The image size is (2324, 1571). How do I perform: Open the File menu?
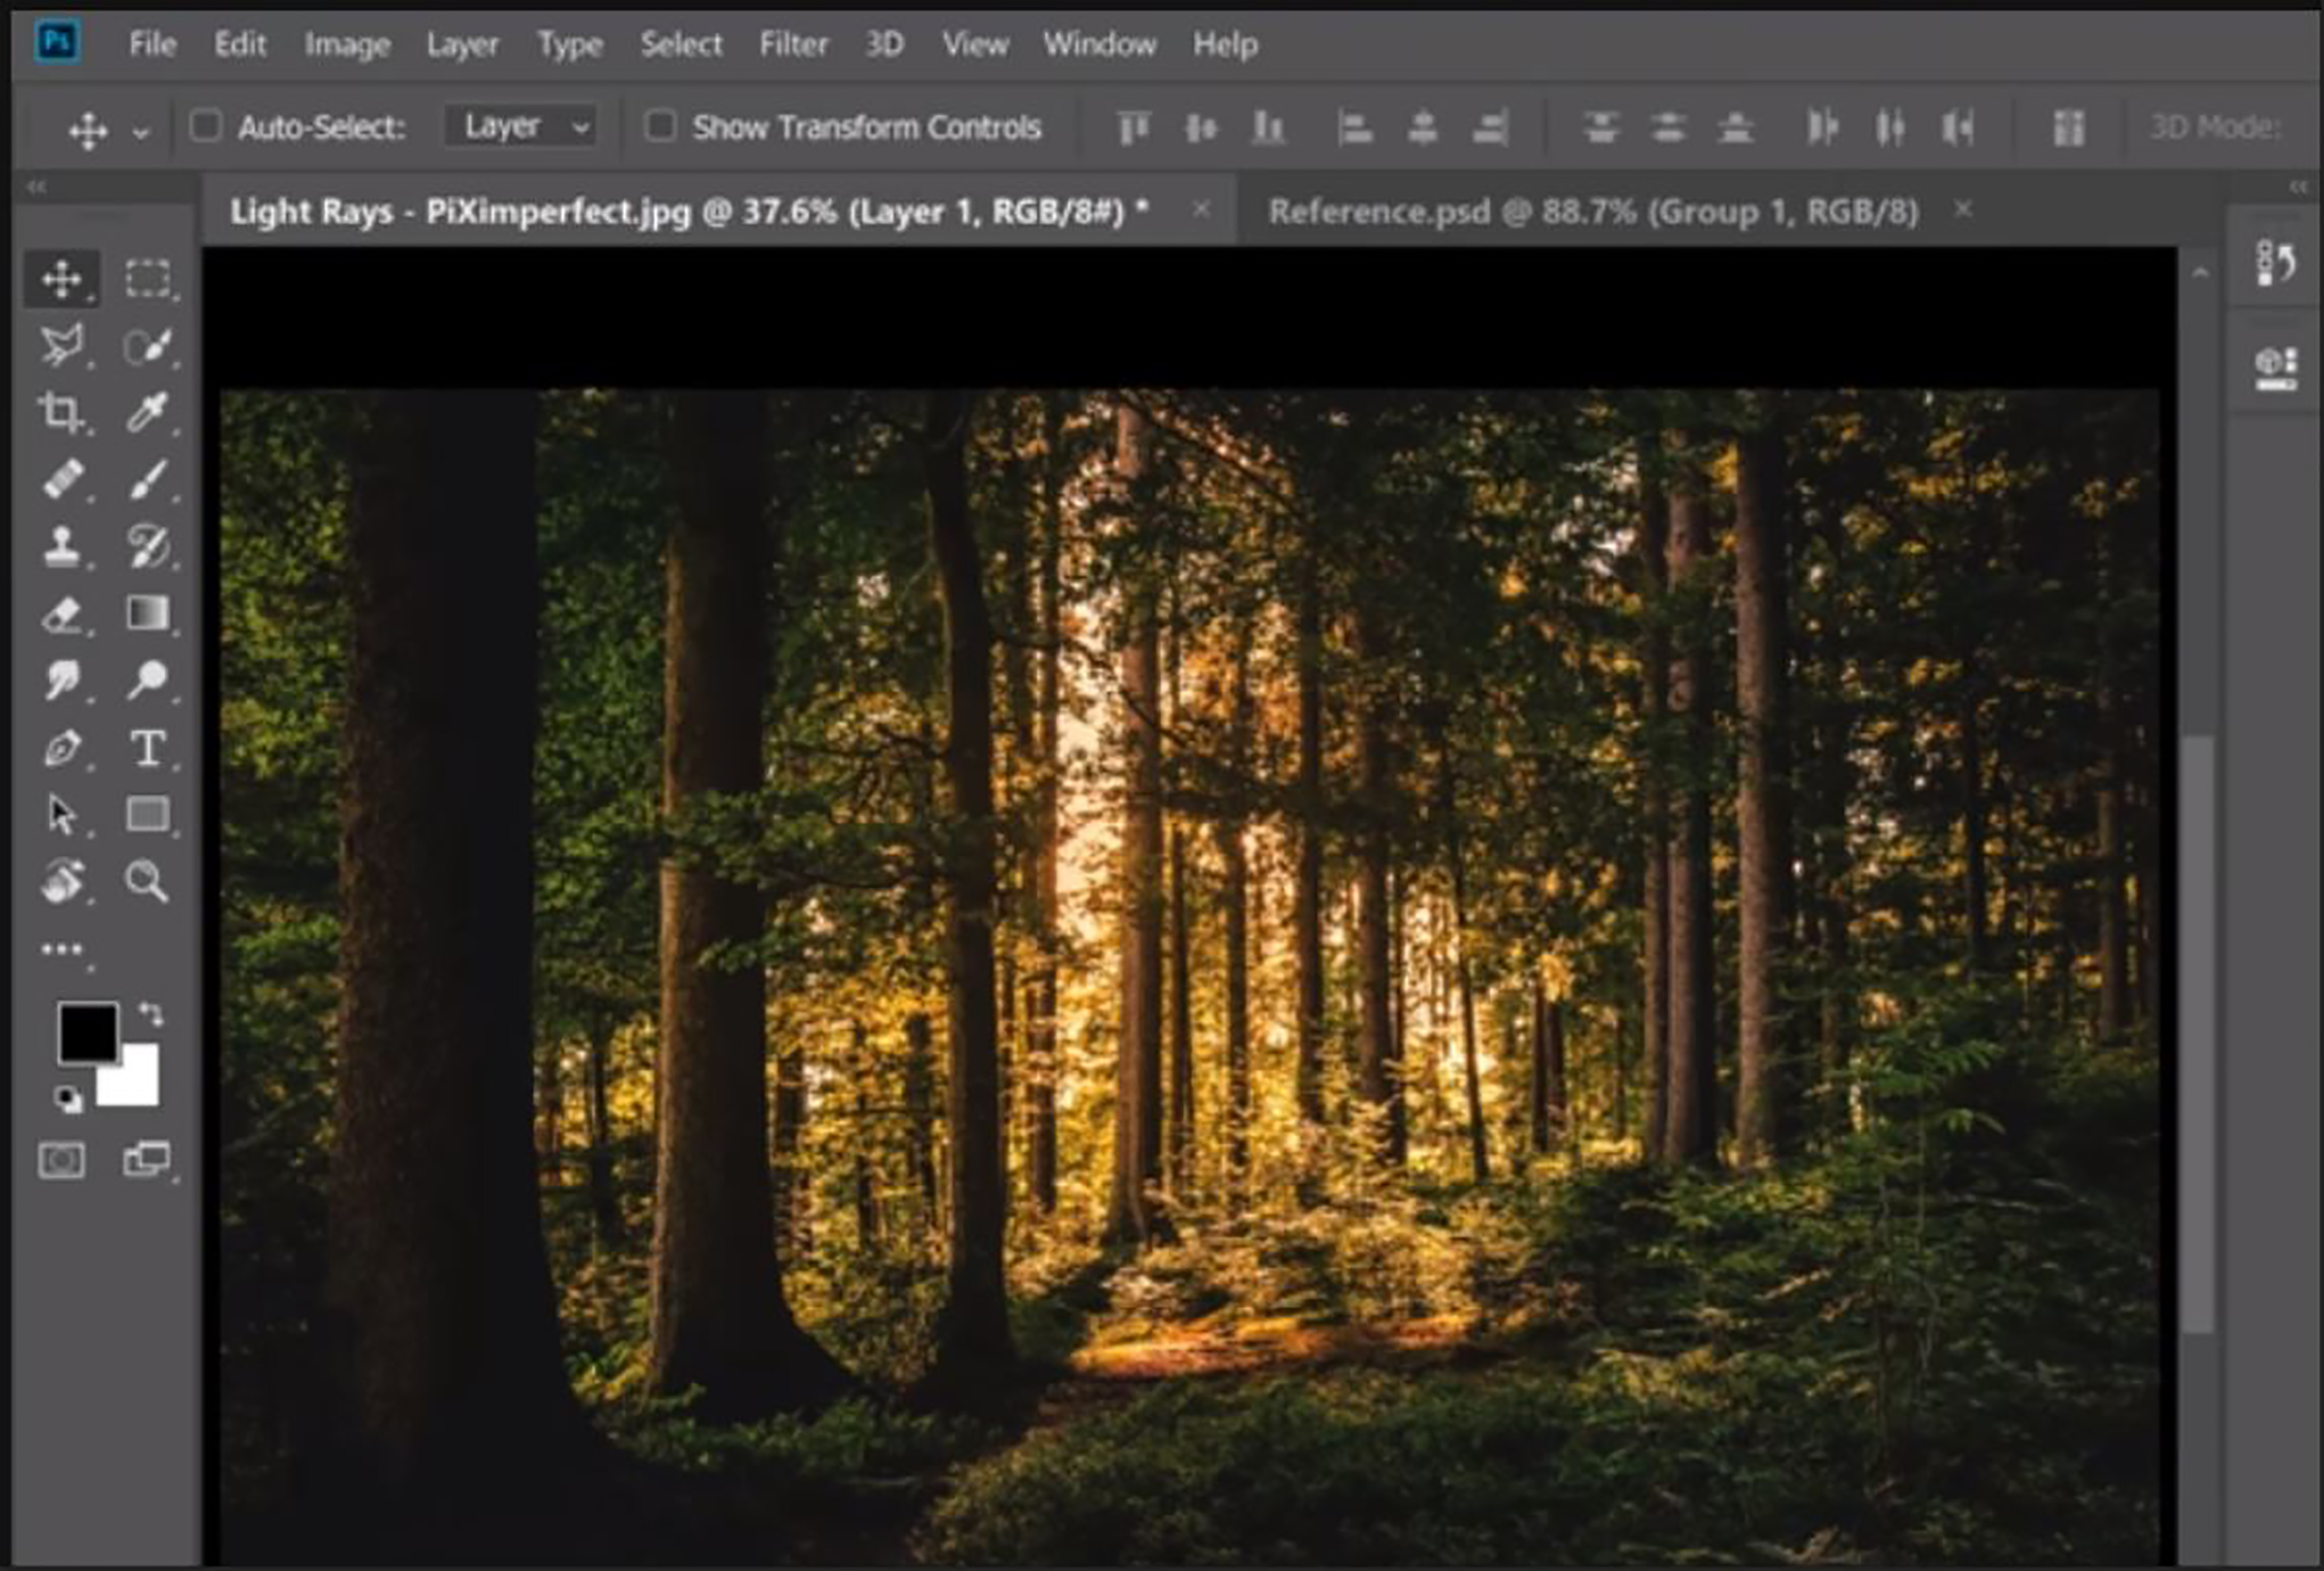click(152, 44)
